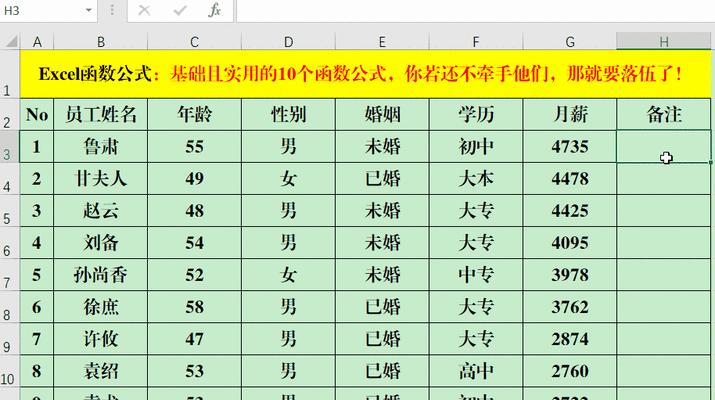
Task: Click age cell 49 for 甘夫人
Action: [x=195, y=179]
